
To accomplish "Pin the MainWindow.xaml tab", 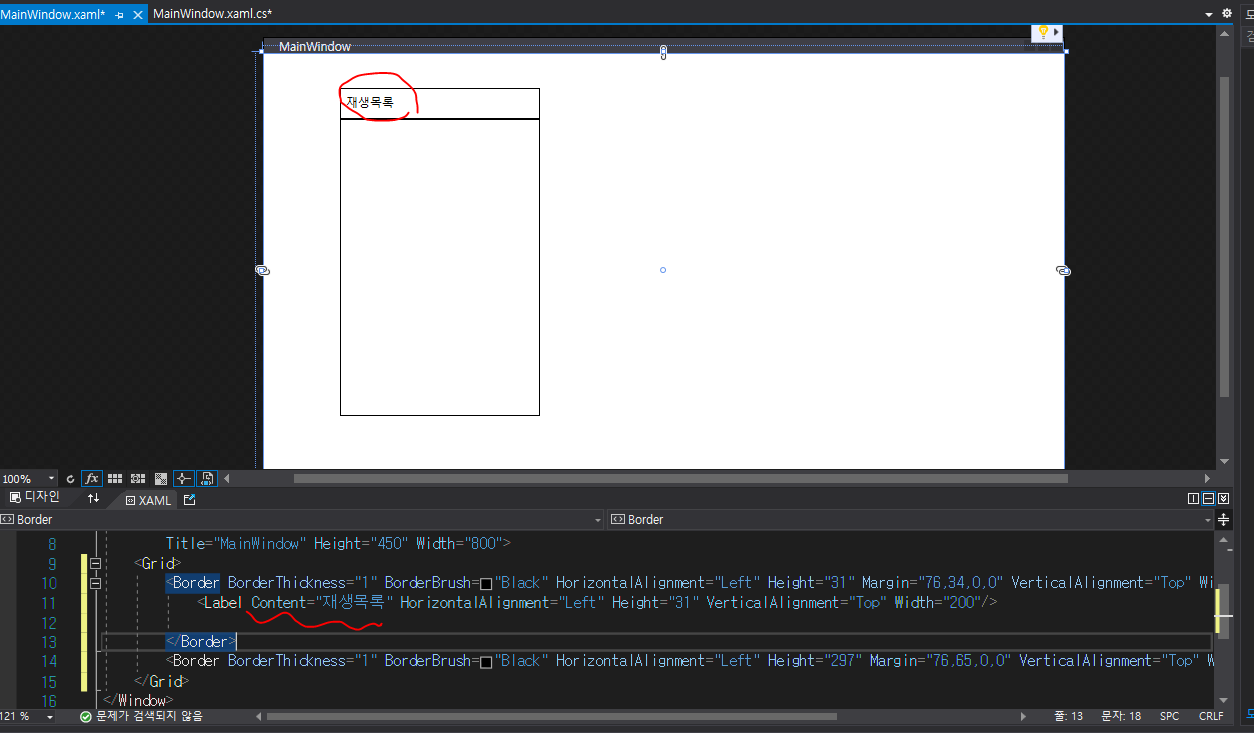I will pyautogui.click(x=119, y=15).
